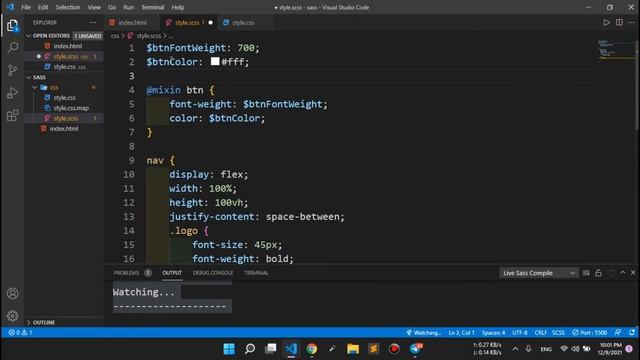
Task: Open Run and Debug view
Action: click(x=13, y=93)
